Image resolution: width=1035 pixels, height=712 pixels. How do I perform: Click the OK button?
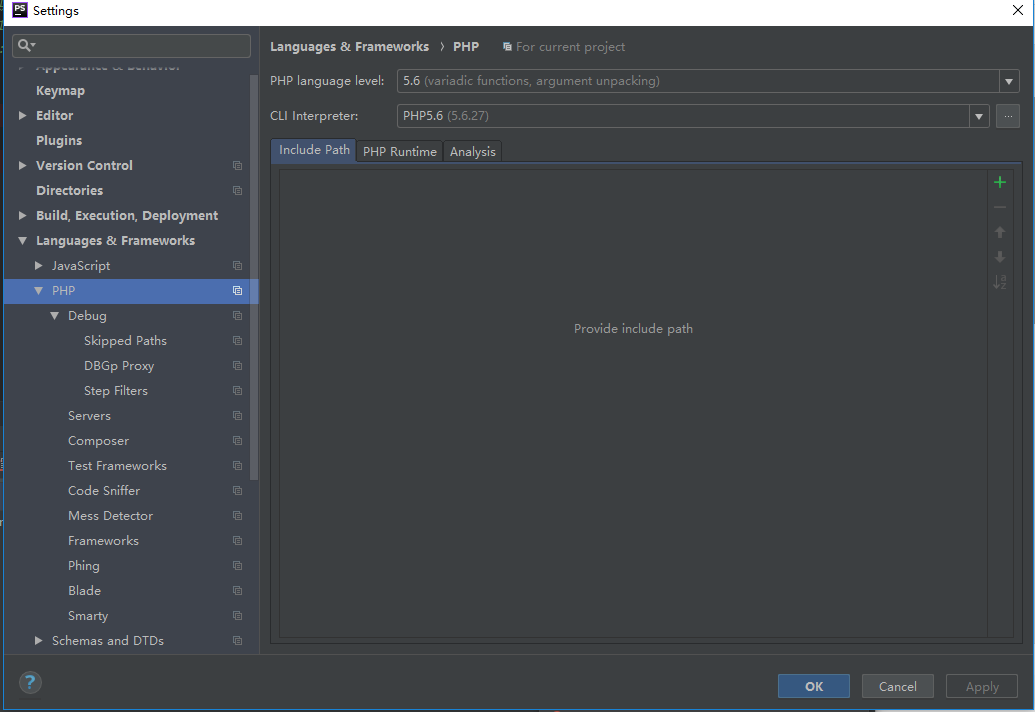[x=814, y=686]
